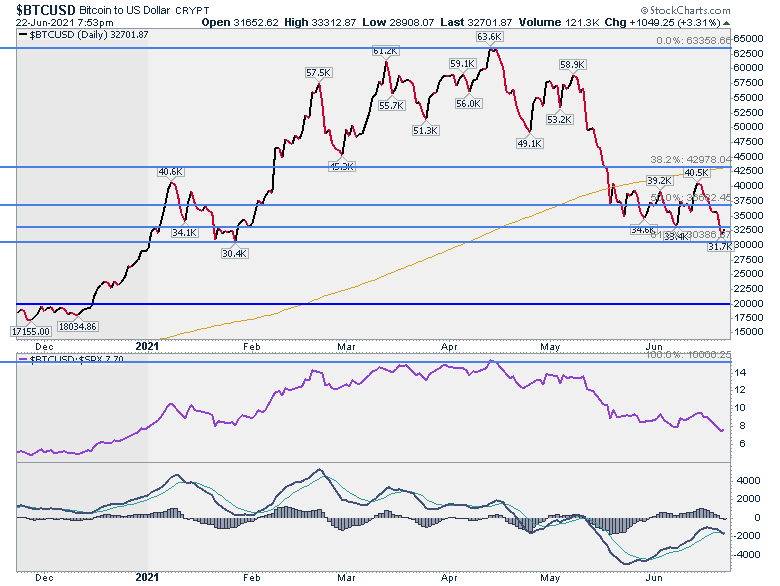The width and height of the screenshot is (780, 586).
Task: Click the 15000 price axis value
Action: tap(748, 332)
